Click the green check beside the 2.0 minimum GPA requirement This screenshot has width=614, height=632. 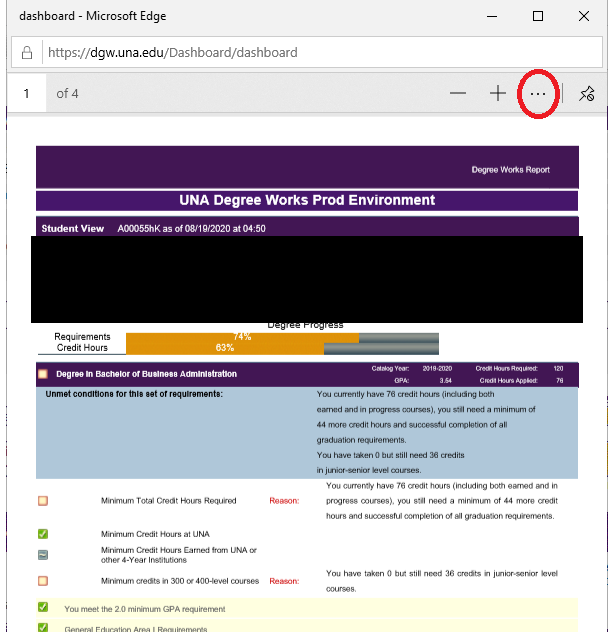43,608
